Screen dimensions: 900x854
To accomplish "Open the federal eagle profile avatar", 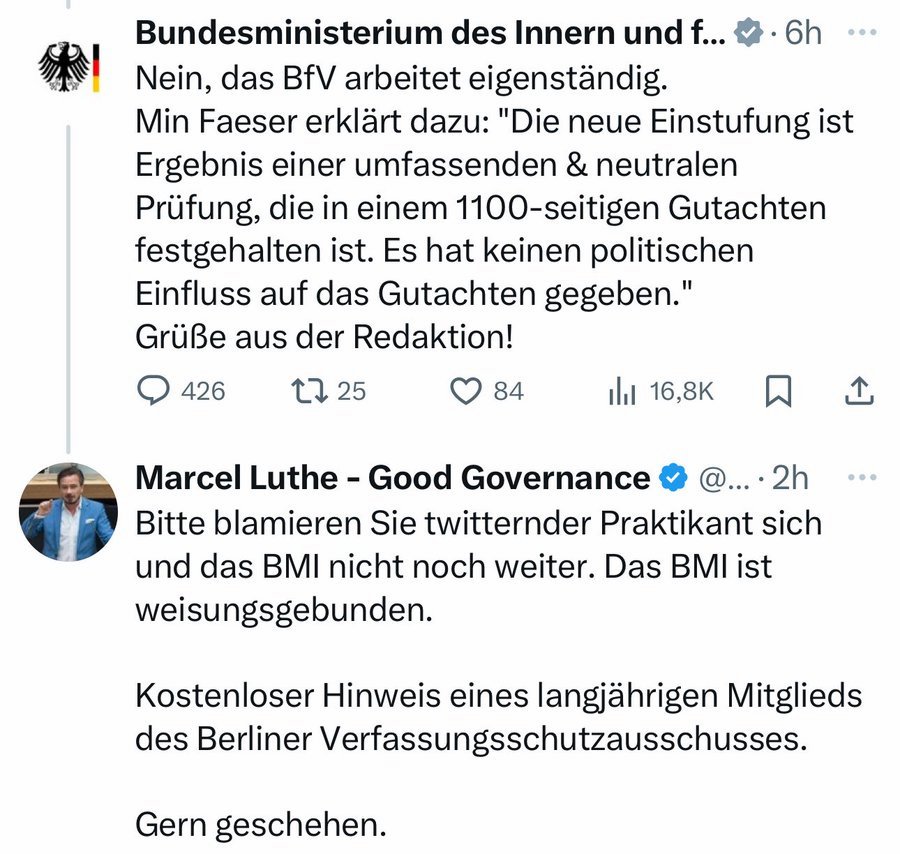I will (68, 68).
